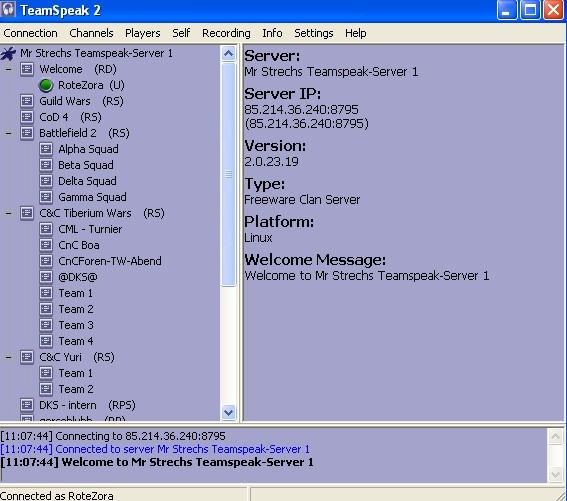Select the Welcome (RD) channel name
The image size is (567, 501).
(78, 69)
